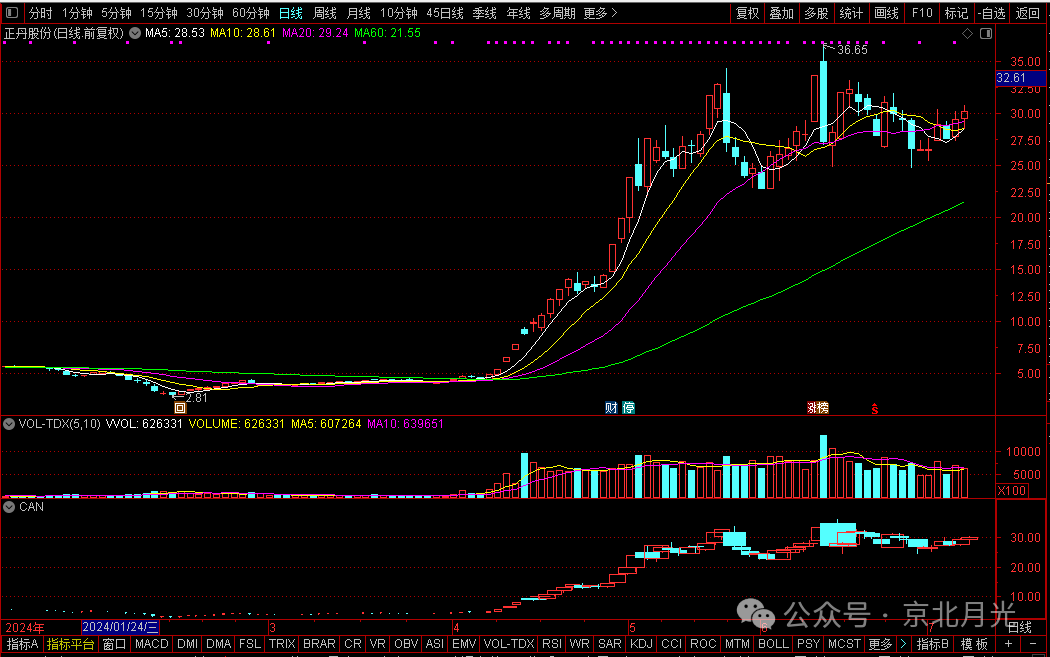Click the plus zoom button at bottom-right
The height and width of the screenshot is (657, 1050).
[1009, 644]
